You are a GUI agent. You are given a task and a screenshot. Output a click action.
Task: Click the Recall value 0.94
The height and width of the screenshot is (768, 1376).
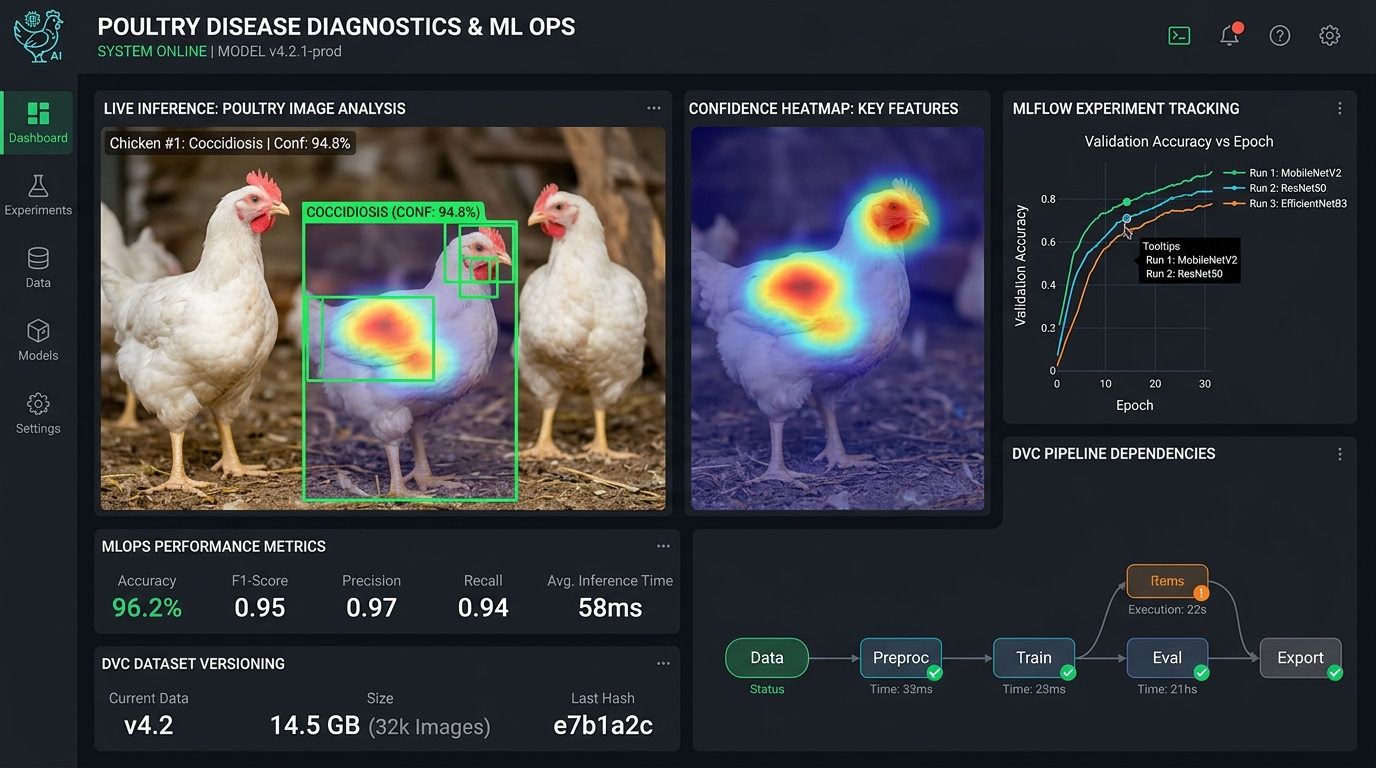[483, 607]
